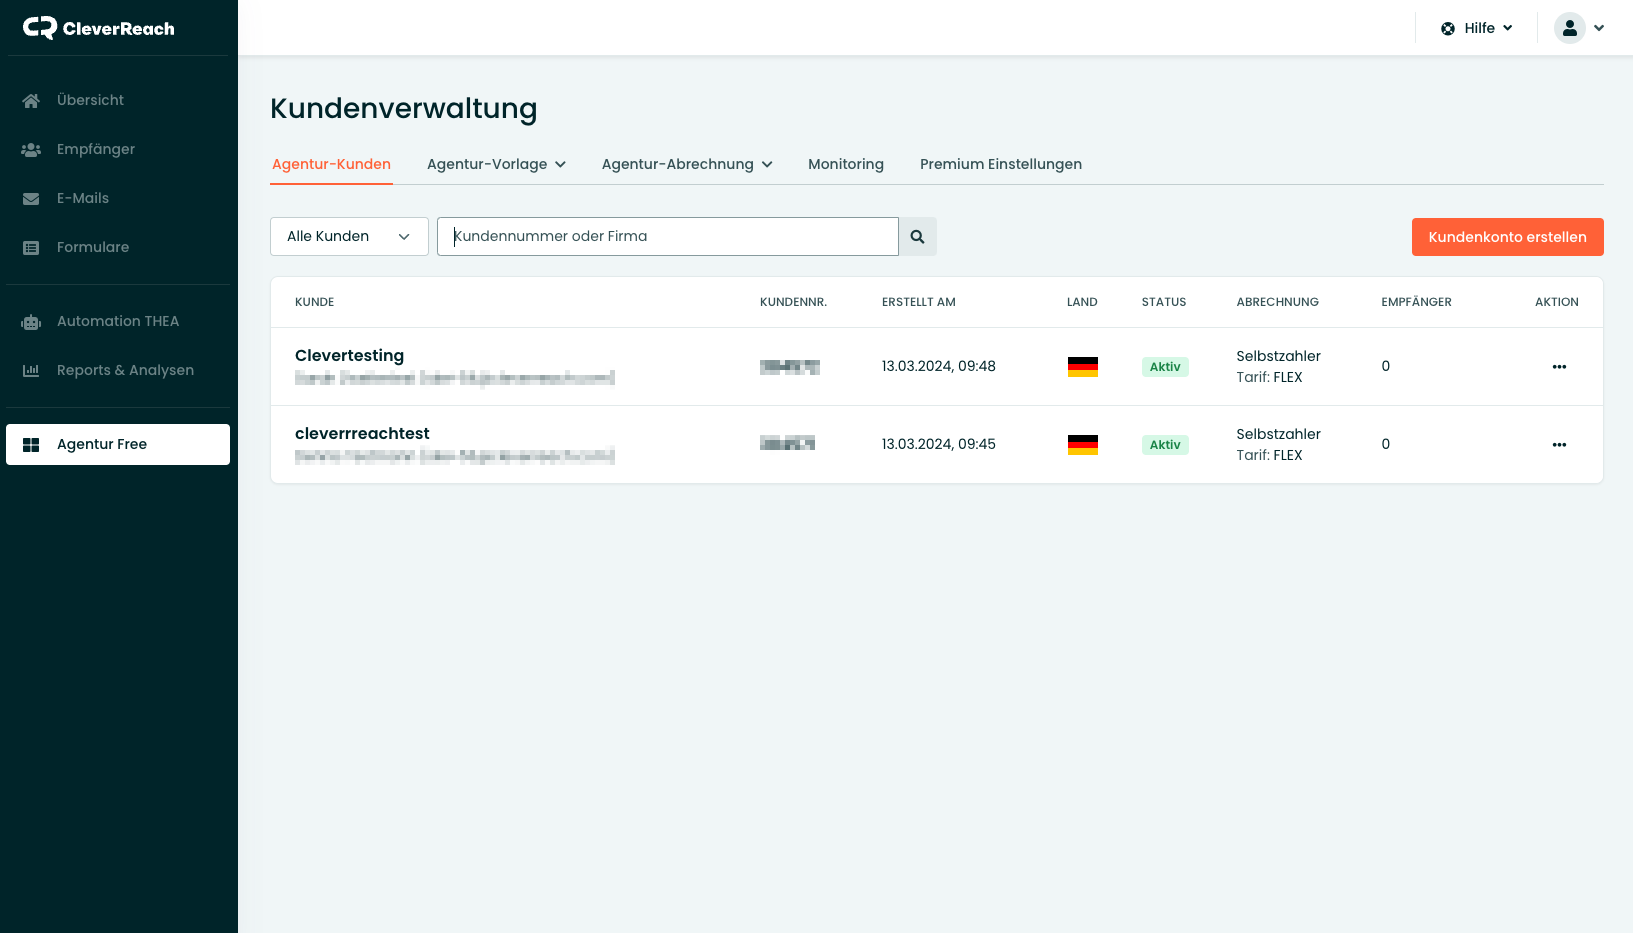Click the magnifying glass search button
The width and height of the screenshot is (1633, 933).
[917, 237]
